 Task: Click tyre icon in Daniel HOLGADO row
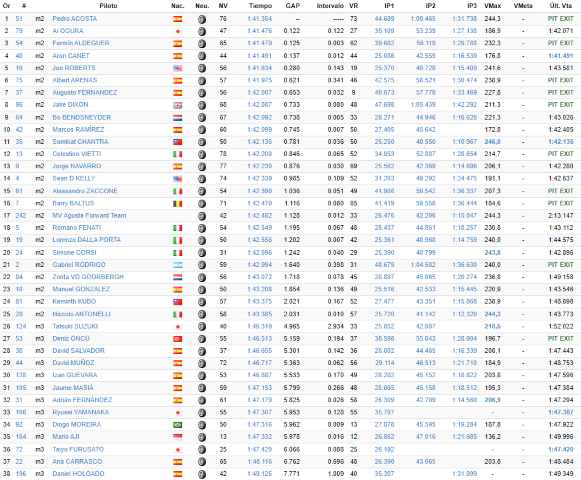(x=202, y=474)
